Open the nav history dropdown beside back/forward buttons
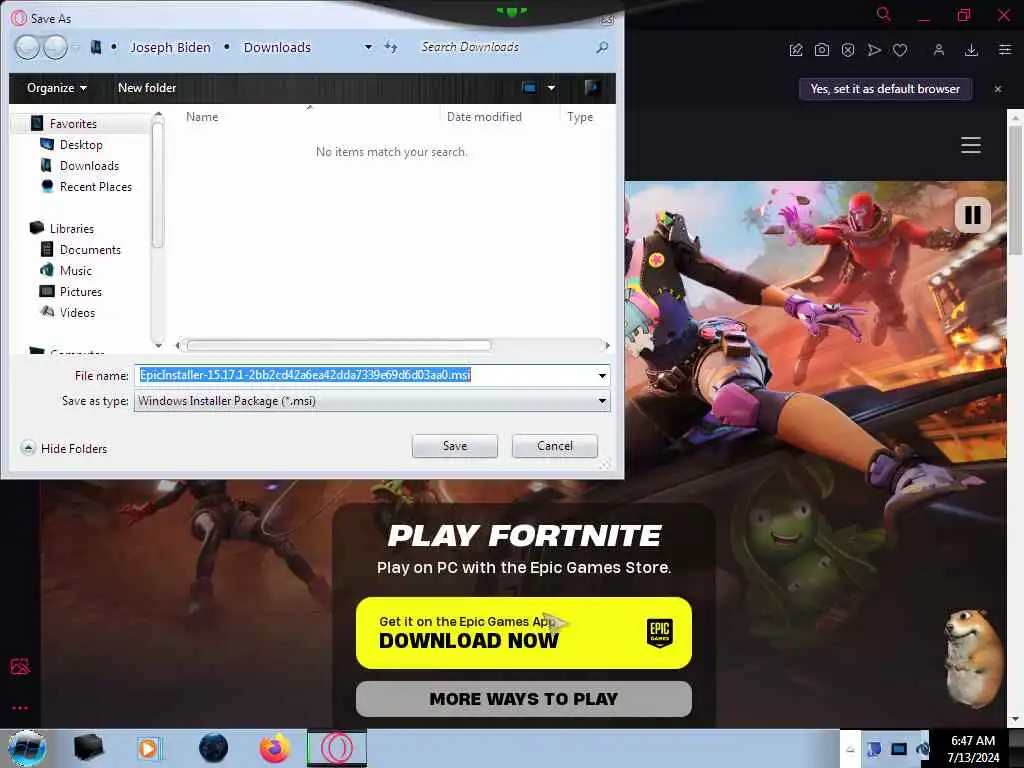 pos(76,47)
